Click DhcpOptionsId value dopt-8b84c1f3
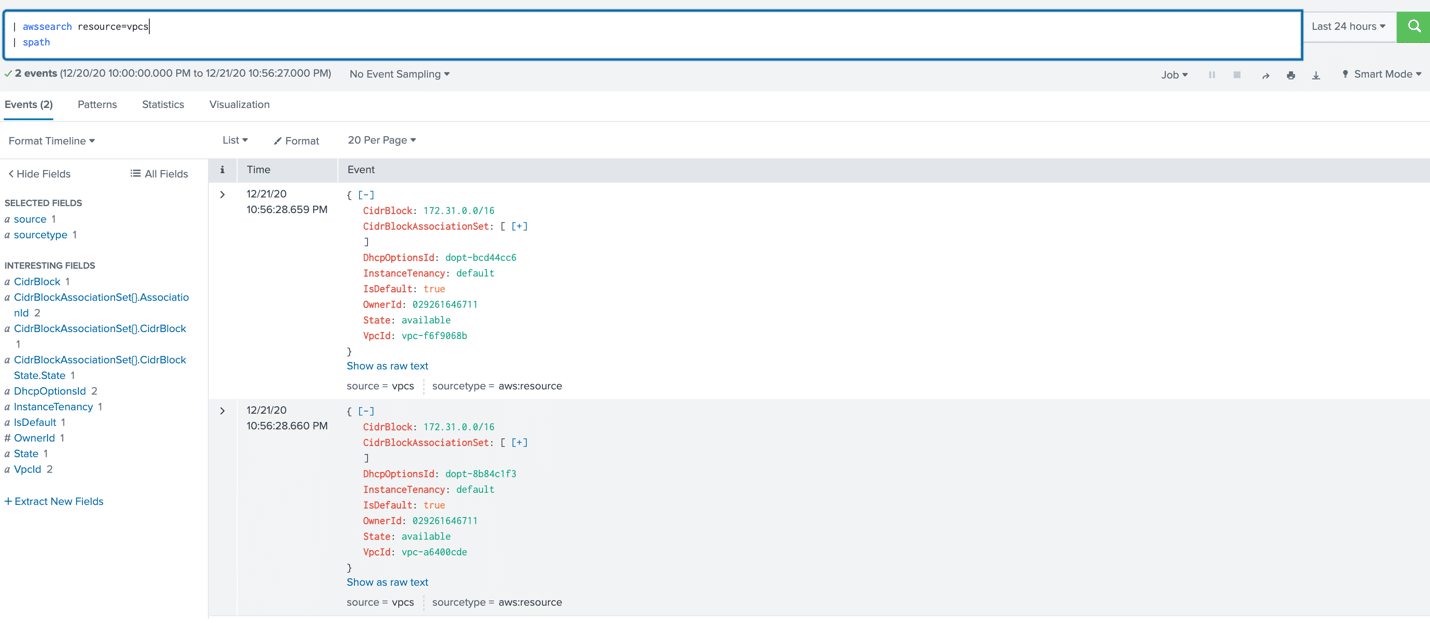Image resolution: width=1430 pixels, height=623 pixels. click(481, 474)
